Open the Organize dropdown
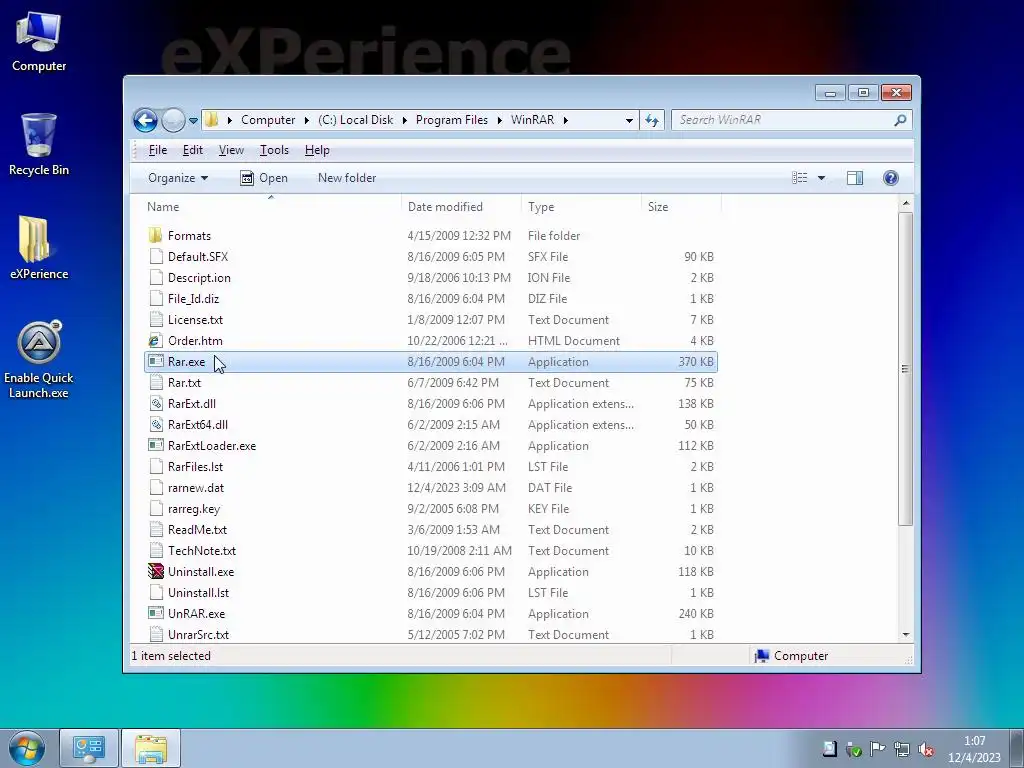Image resolution: width=1024 pixels, height=768 pixels. (x=178, y=178)
